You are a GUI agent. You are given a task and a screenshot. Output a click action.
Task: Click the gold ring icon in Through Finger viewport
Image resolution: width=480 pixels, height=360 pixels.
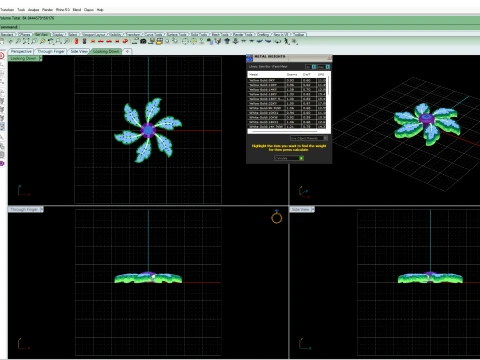pyautogui.click(x=277, y=217)
